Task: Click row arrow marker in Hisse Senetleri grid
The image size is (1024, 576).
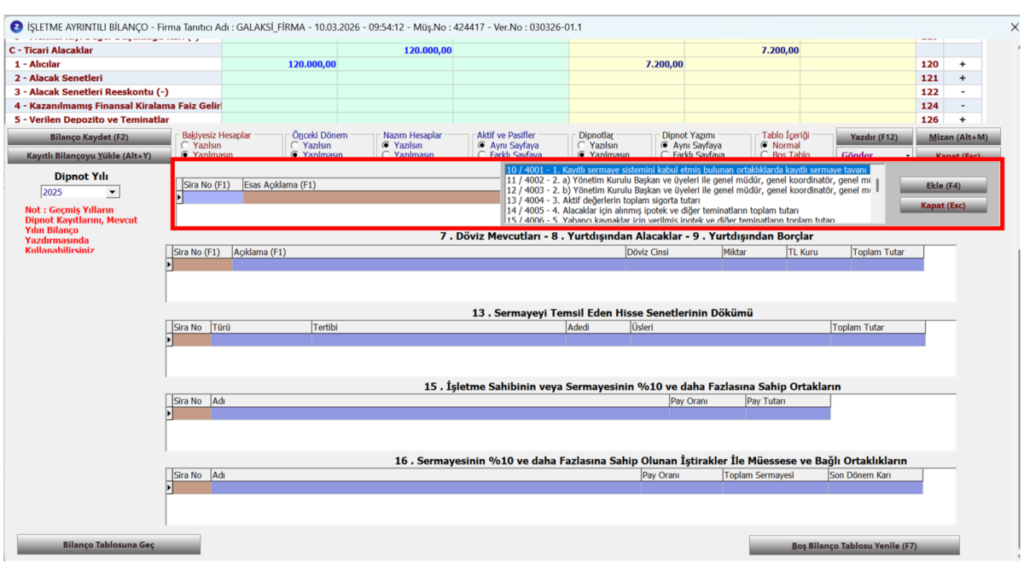Action: coord(169,340)
